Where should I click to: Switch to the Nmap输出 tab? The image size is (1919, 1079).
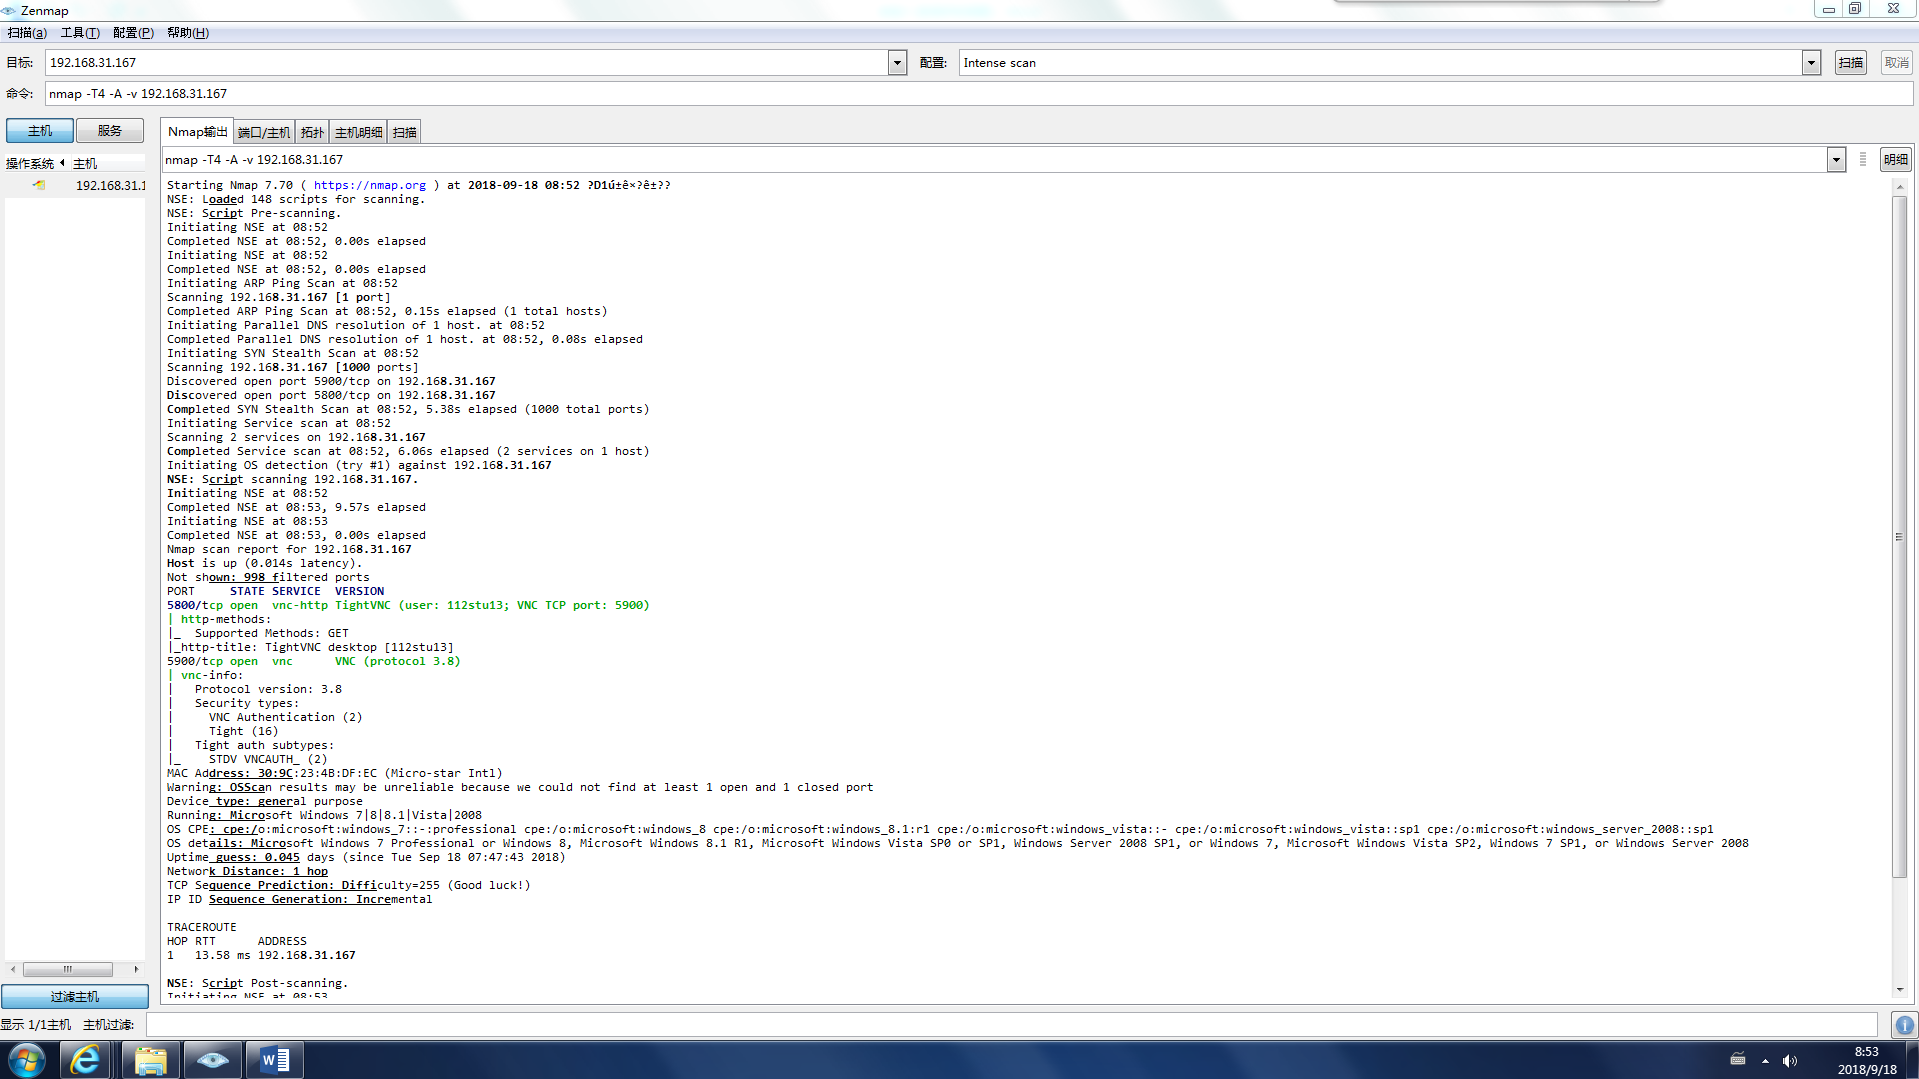197,132
